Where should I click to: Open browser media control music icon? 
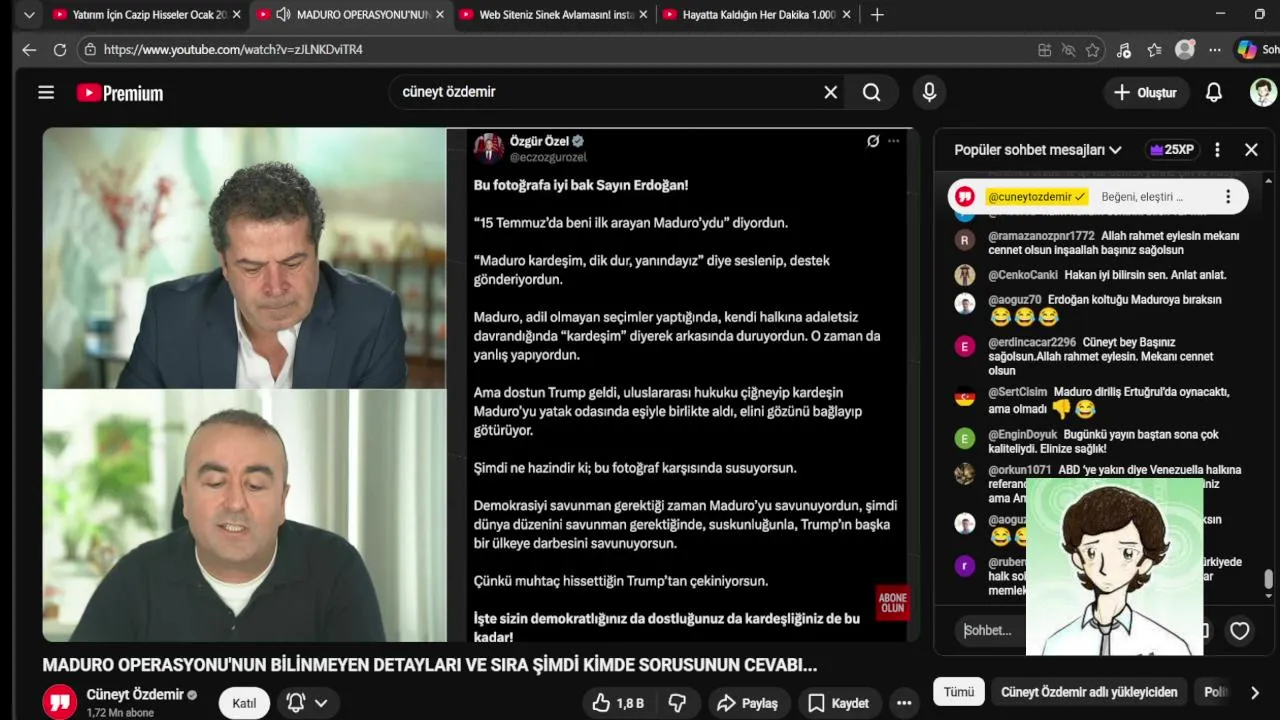tap(1124, 50)
